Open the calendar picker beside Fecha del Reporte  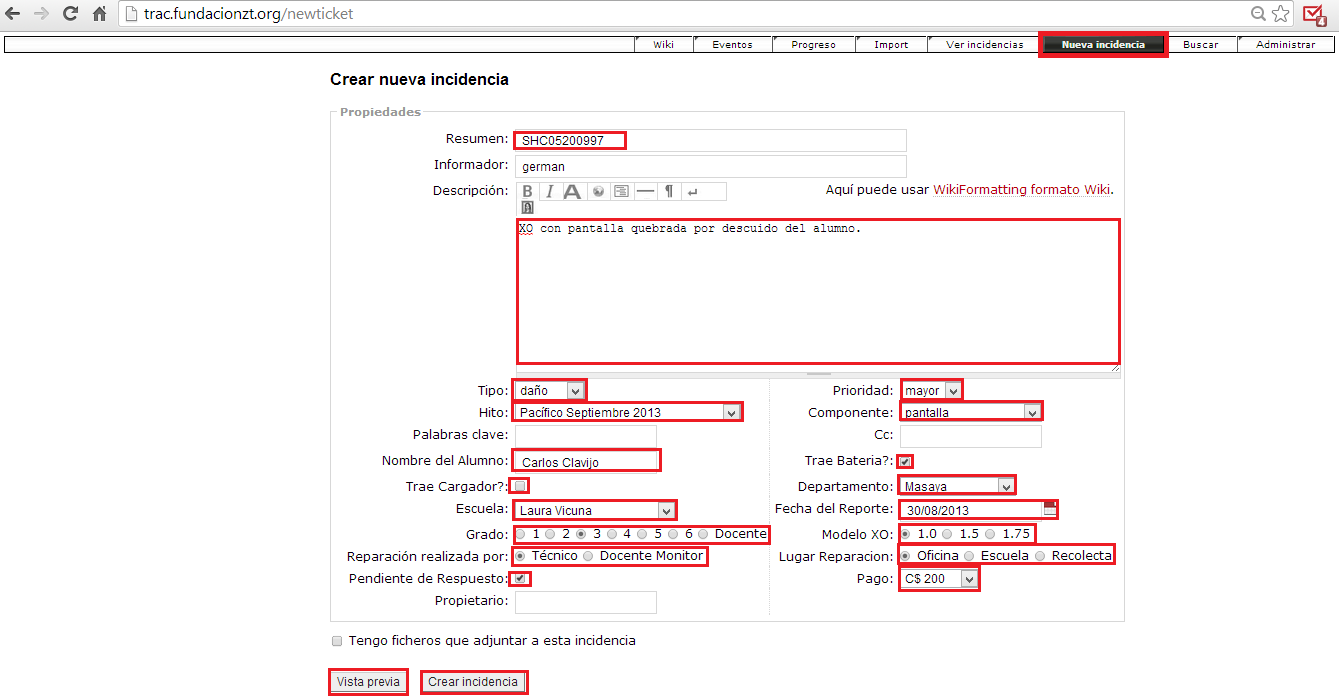coord(1049,509)
